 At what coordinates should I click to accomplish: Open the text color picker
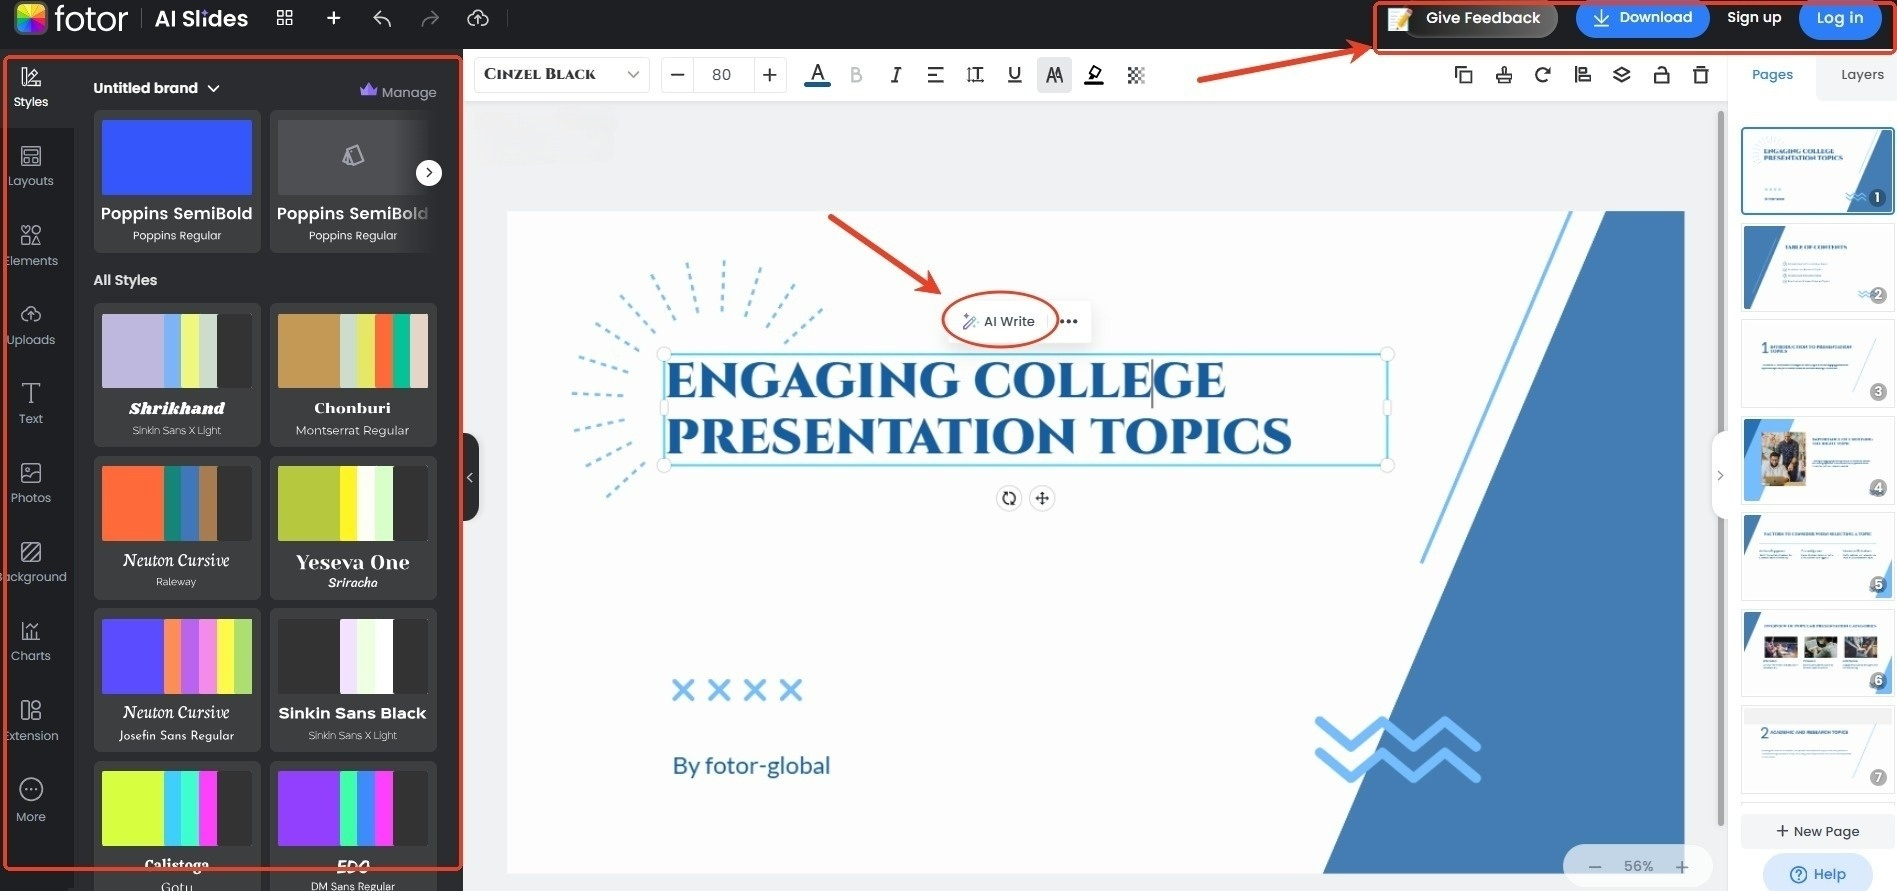point(817,75)
